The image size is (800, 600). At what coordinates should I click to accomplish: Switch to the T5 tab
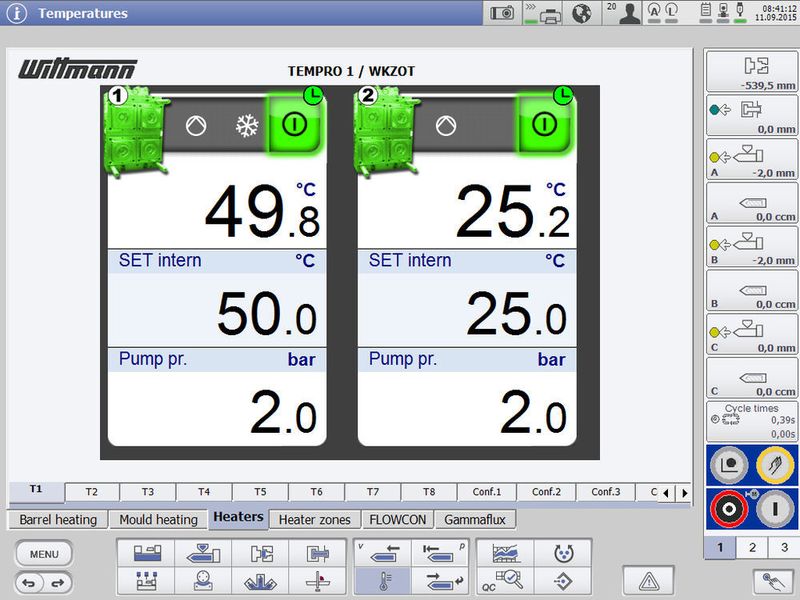[x=260, y=492]
